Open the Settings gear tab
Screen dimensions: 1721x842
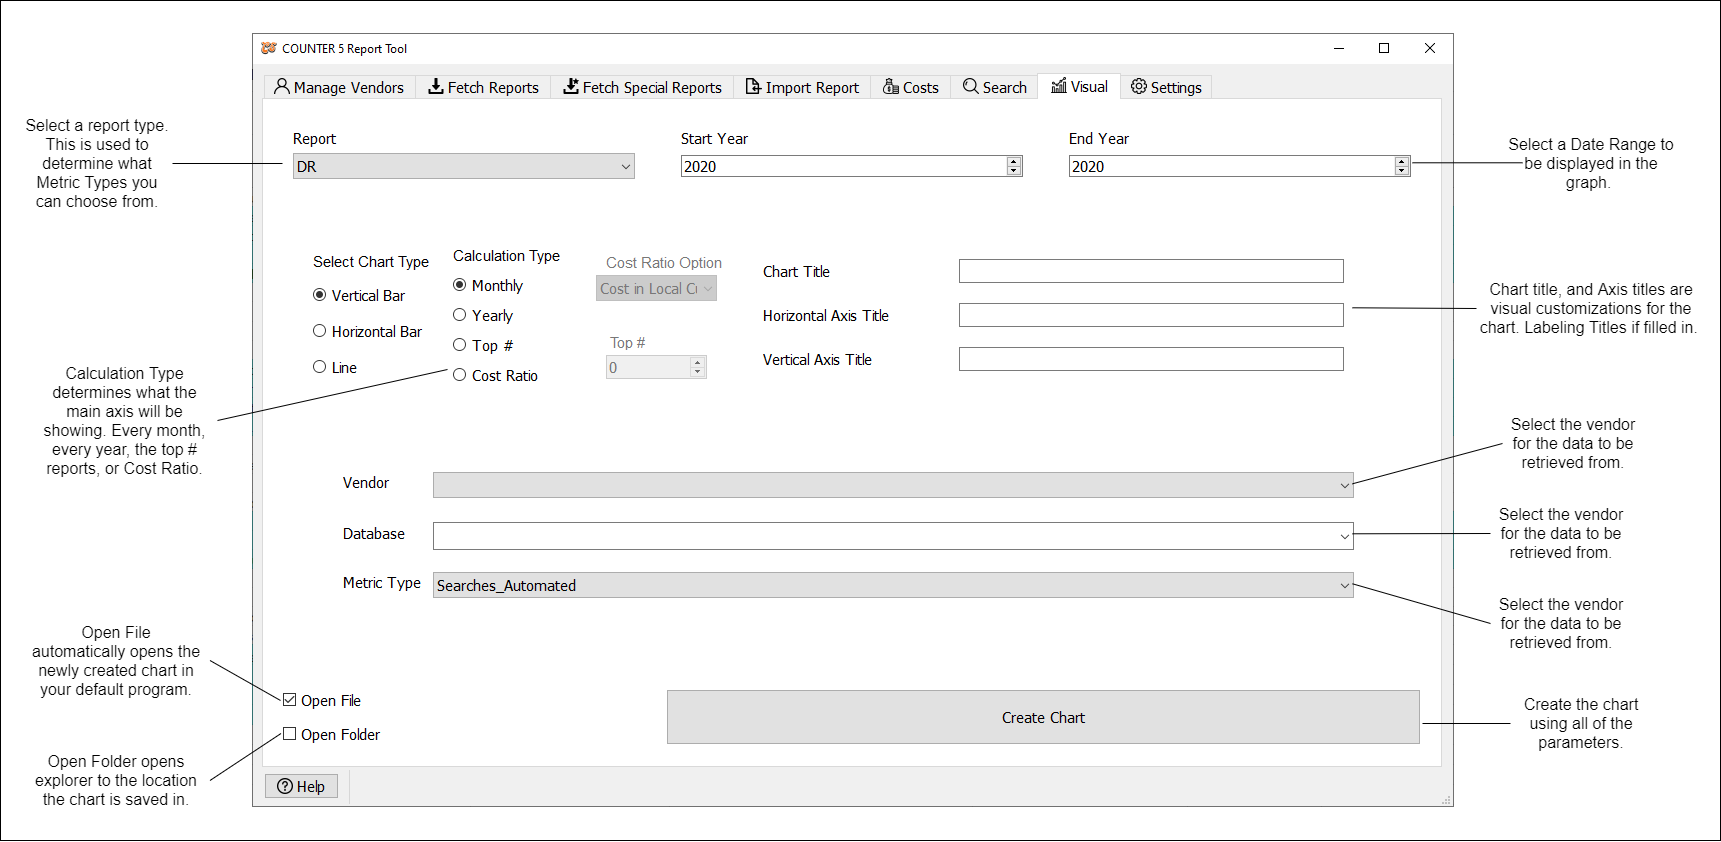pos(1166,88)
